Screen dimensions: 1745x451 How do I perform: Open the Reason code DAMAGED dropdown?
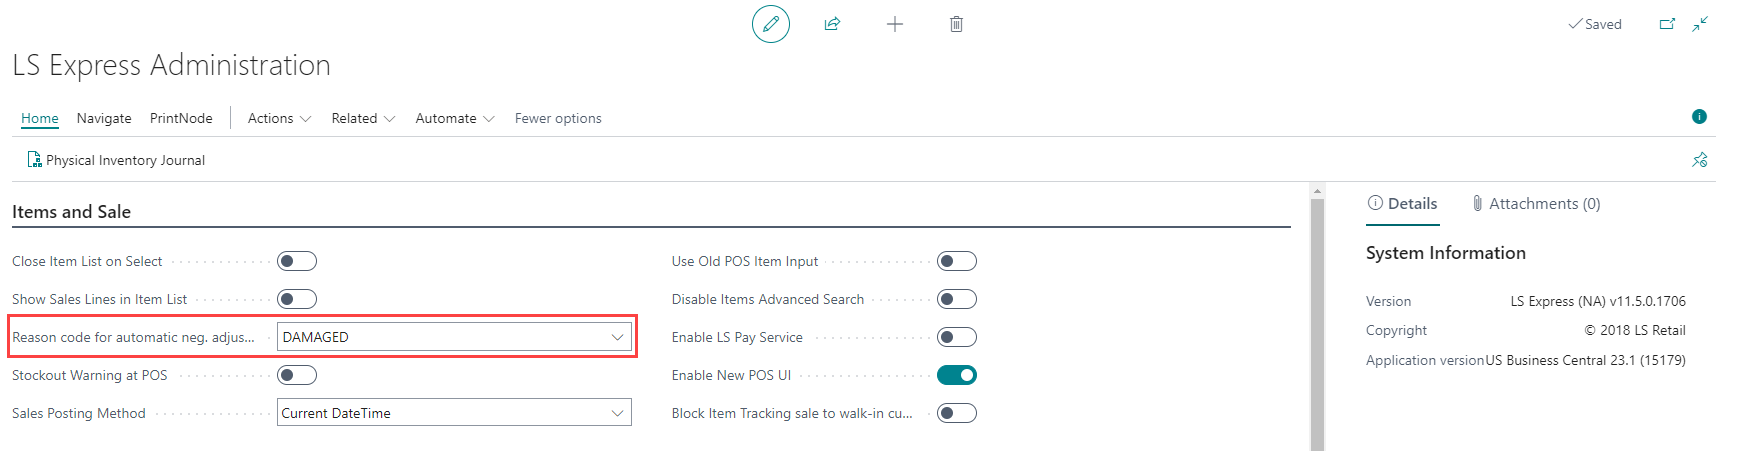pyautogui.click(x=617, y=337)
